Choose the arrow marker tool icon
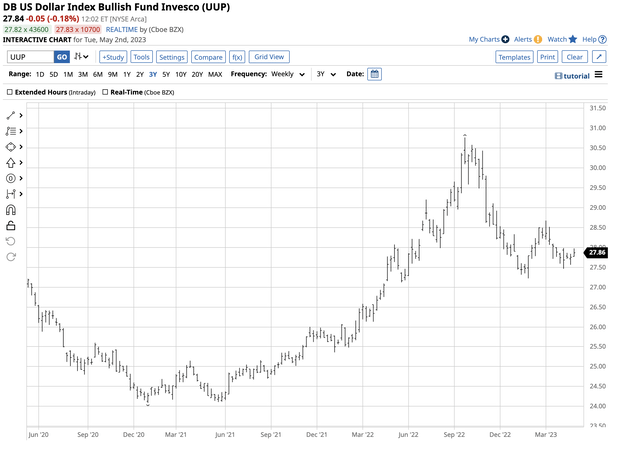 point(11,163)
